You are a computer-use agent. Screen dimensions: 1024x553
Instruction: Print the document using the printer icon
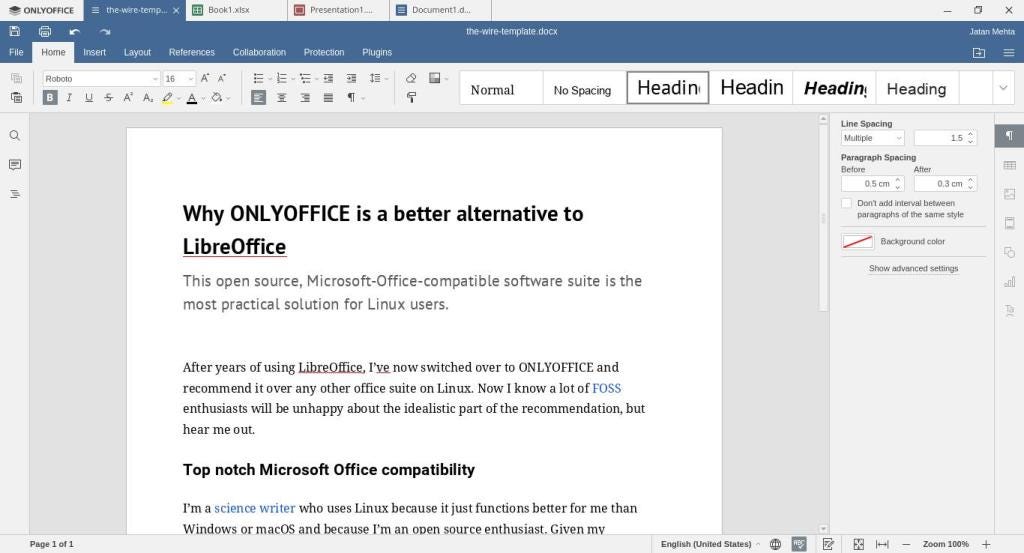click(x=45, y=31)
